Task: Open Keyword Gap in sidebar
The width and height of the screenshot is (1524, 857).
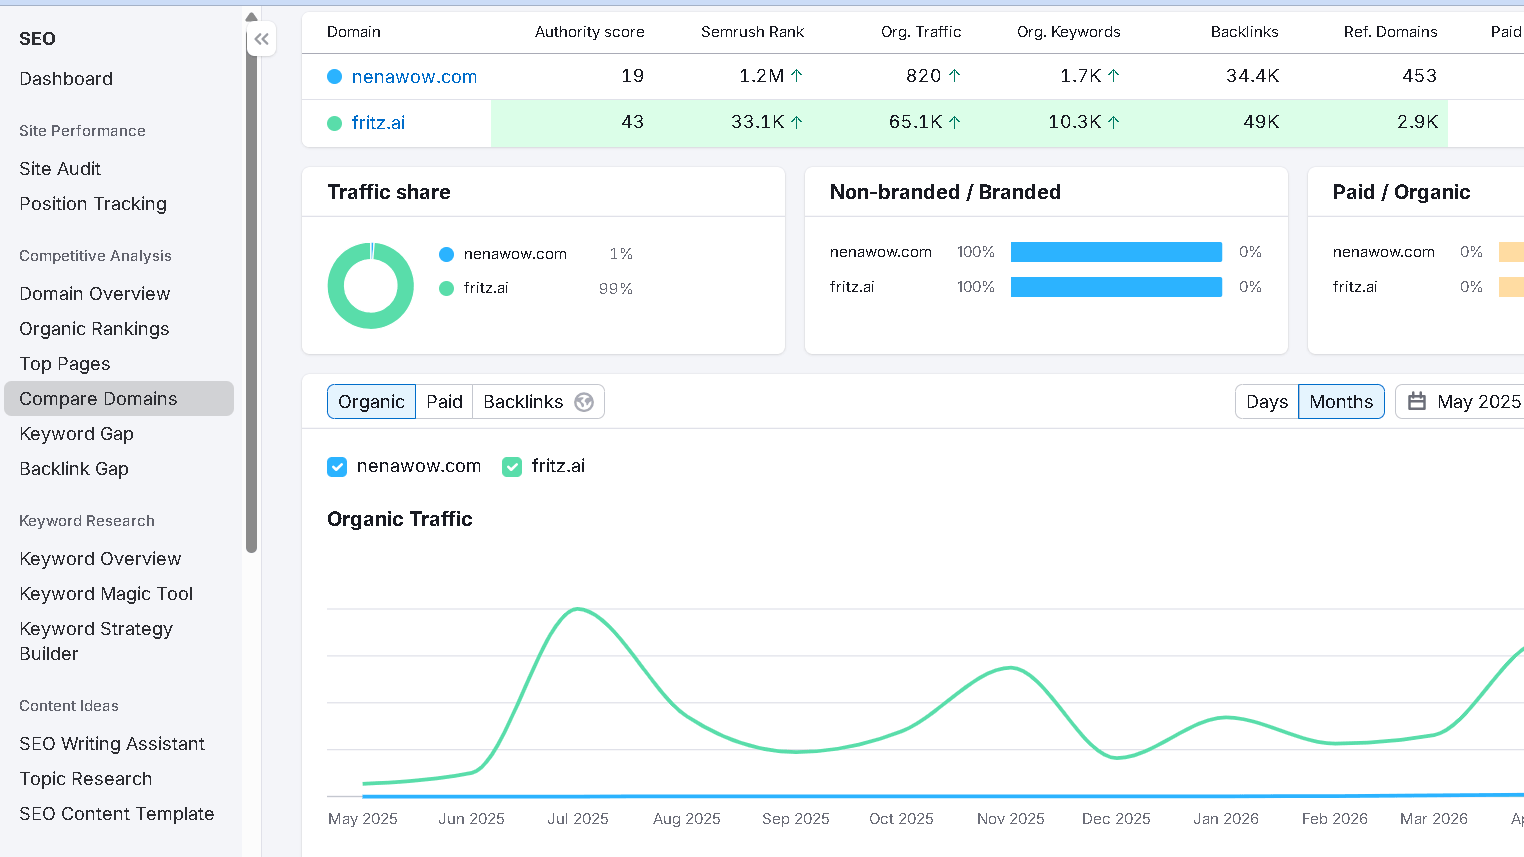Action: click(76, 434)
